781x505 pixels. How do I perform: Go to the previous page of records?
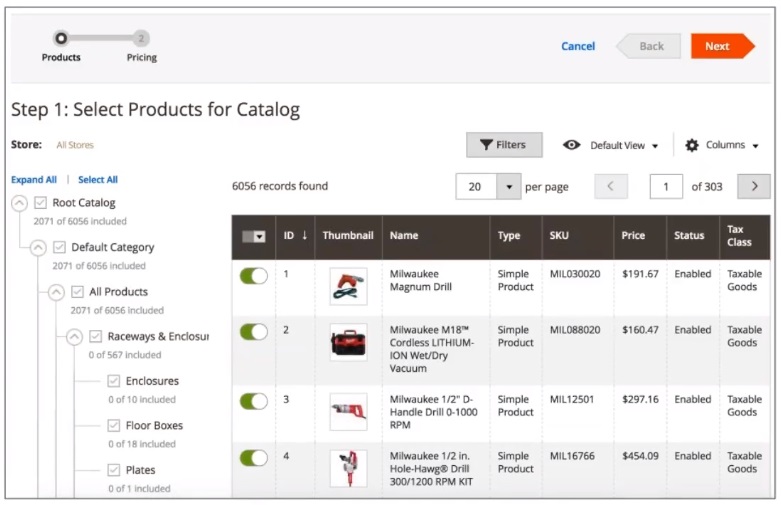pyautogui.click(x=611, y=186)
